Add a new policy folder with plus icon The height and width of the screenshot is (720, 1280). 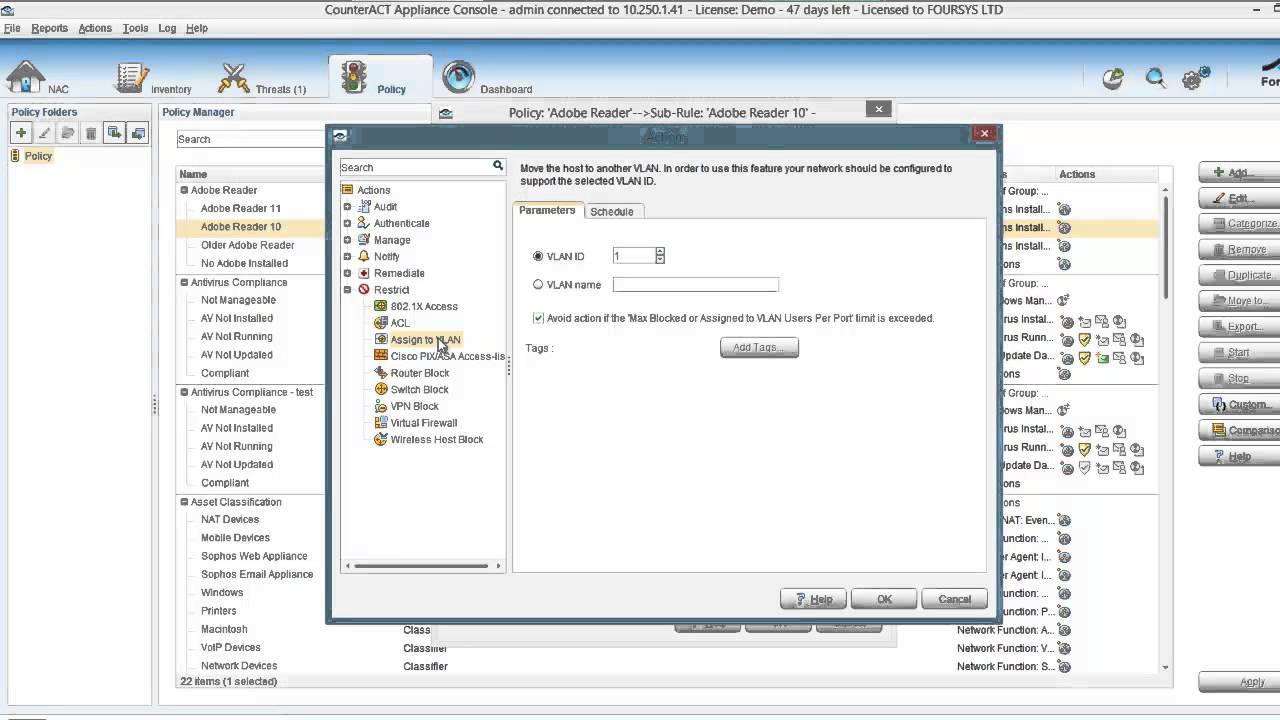(x=20, y=133)
